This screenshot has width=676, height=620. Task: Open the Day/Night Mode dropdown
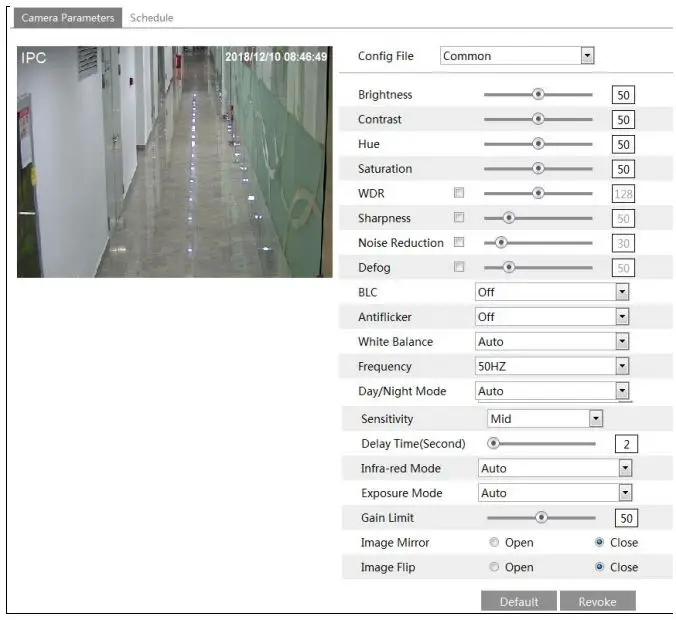coord(552,391)
